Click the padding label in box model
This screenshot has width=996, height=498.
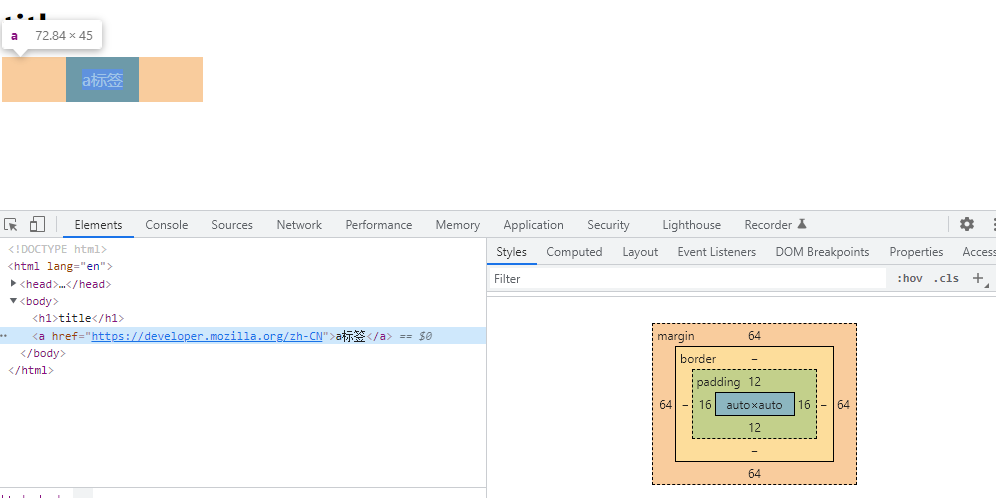point(718,382)
